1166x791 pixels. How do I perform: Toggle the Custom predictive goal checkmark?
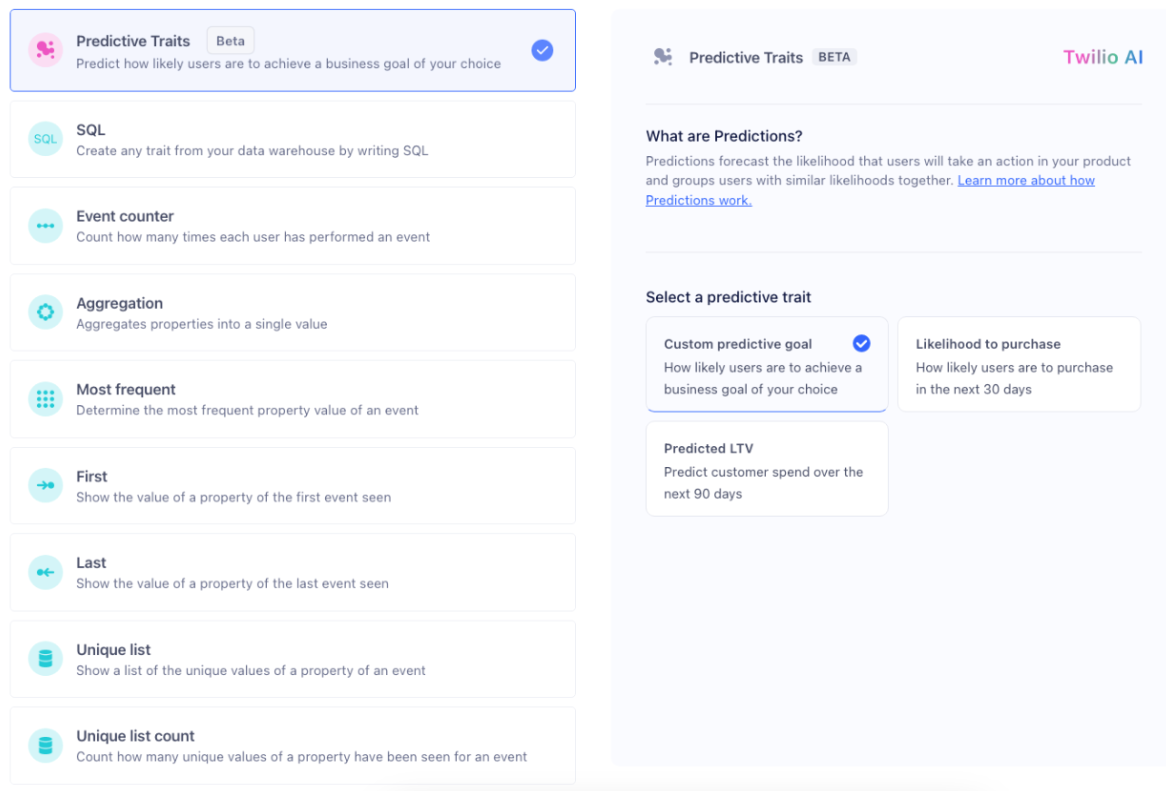point(861,344)
